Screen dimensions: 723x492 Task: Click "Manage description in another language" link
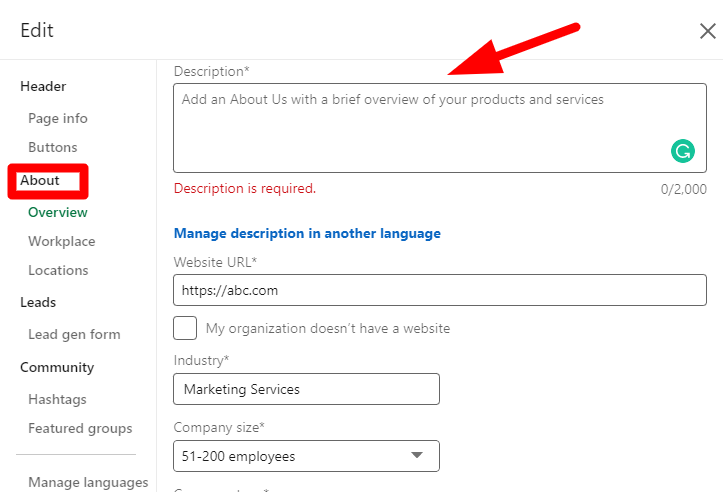coord(307,233)
